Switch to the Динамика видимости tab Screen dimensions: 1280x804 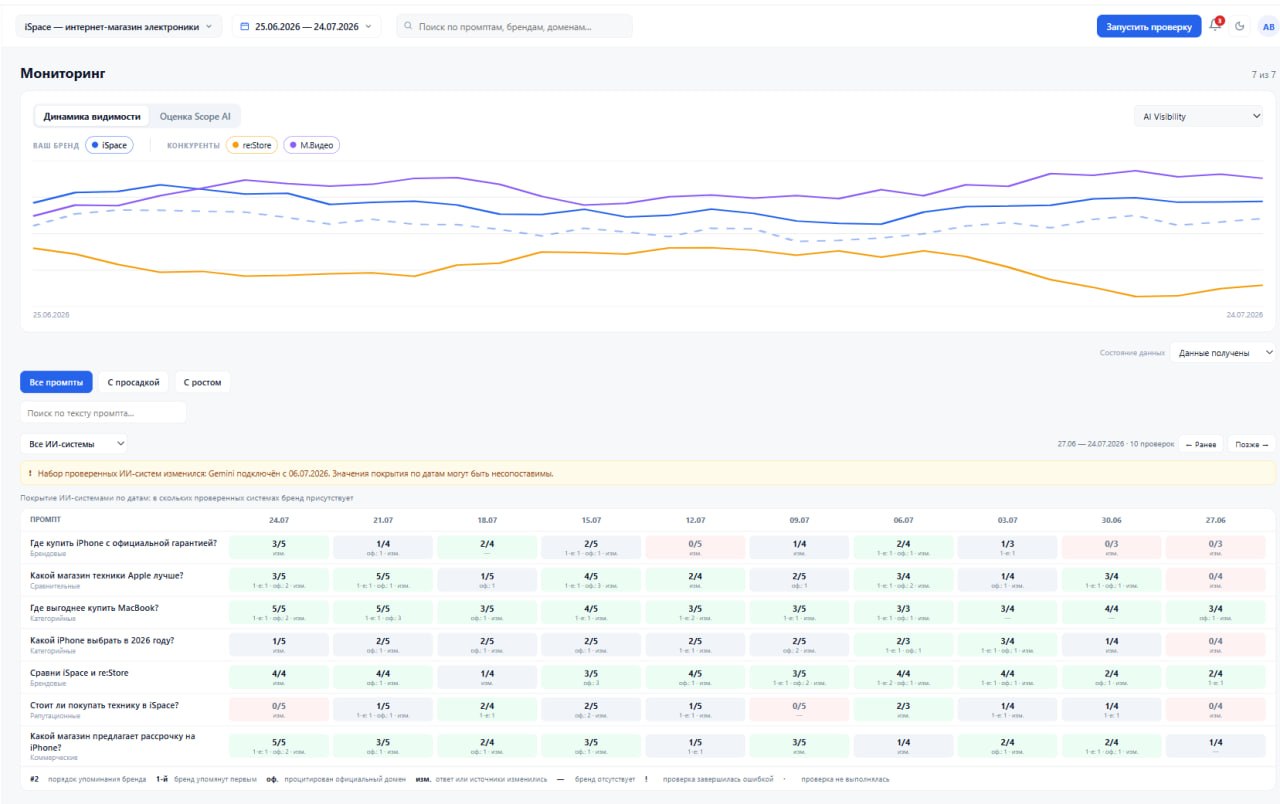92,116
